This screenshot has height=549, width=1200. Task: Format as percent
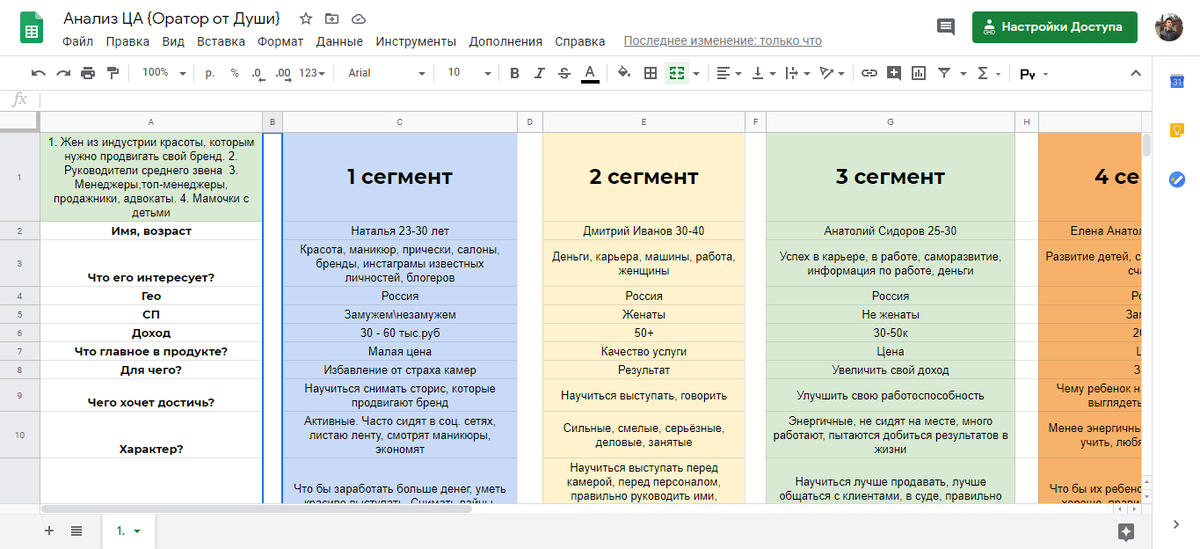click(x=235, y=73)
